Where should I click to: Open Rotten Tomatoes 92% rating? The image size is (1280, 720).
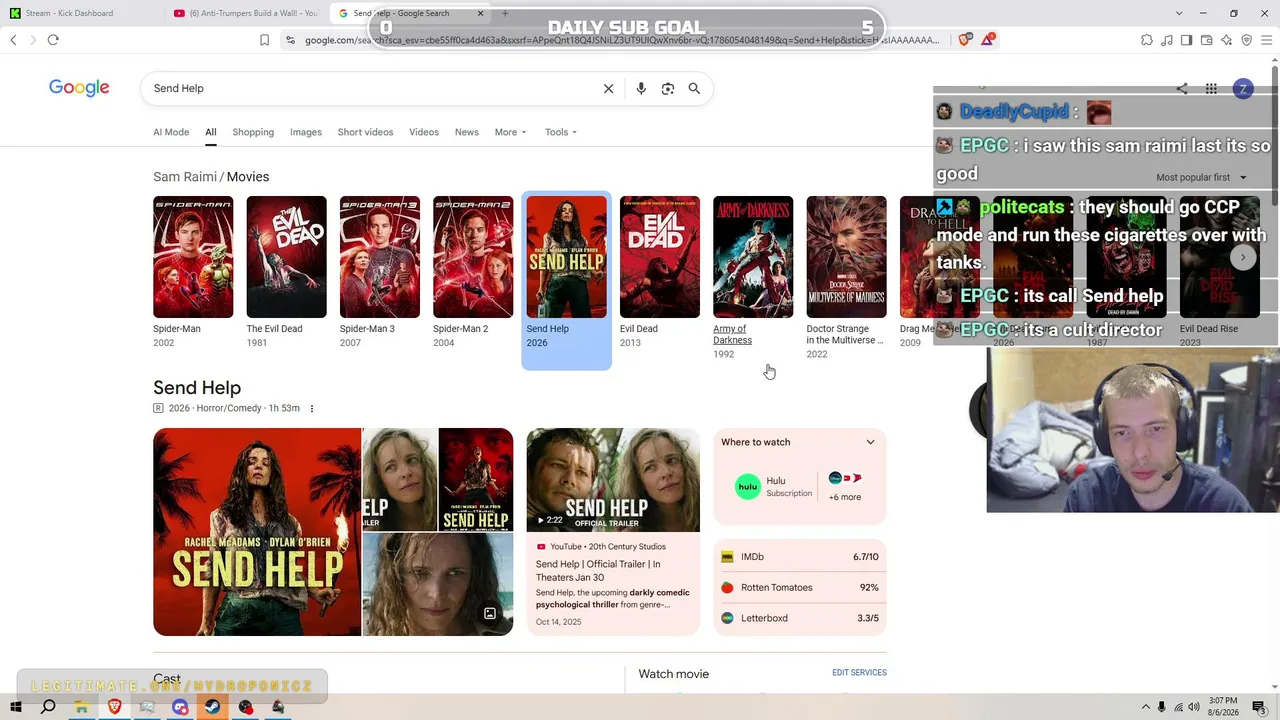click(800, 588)
